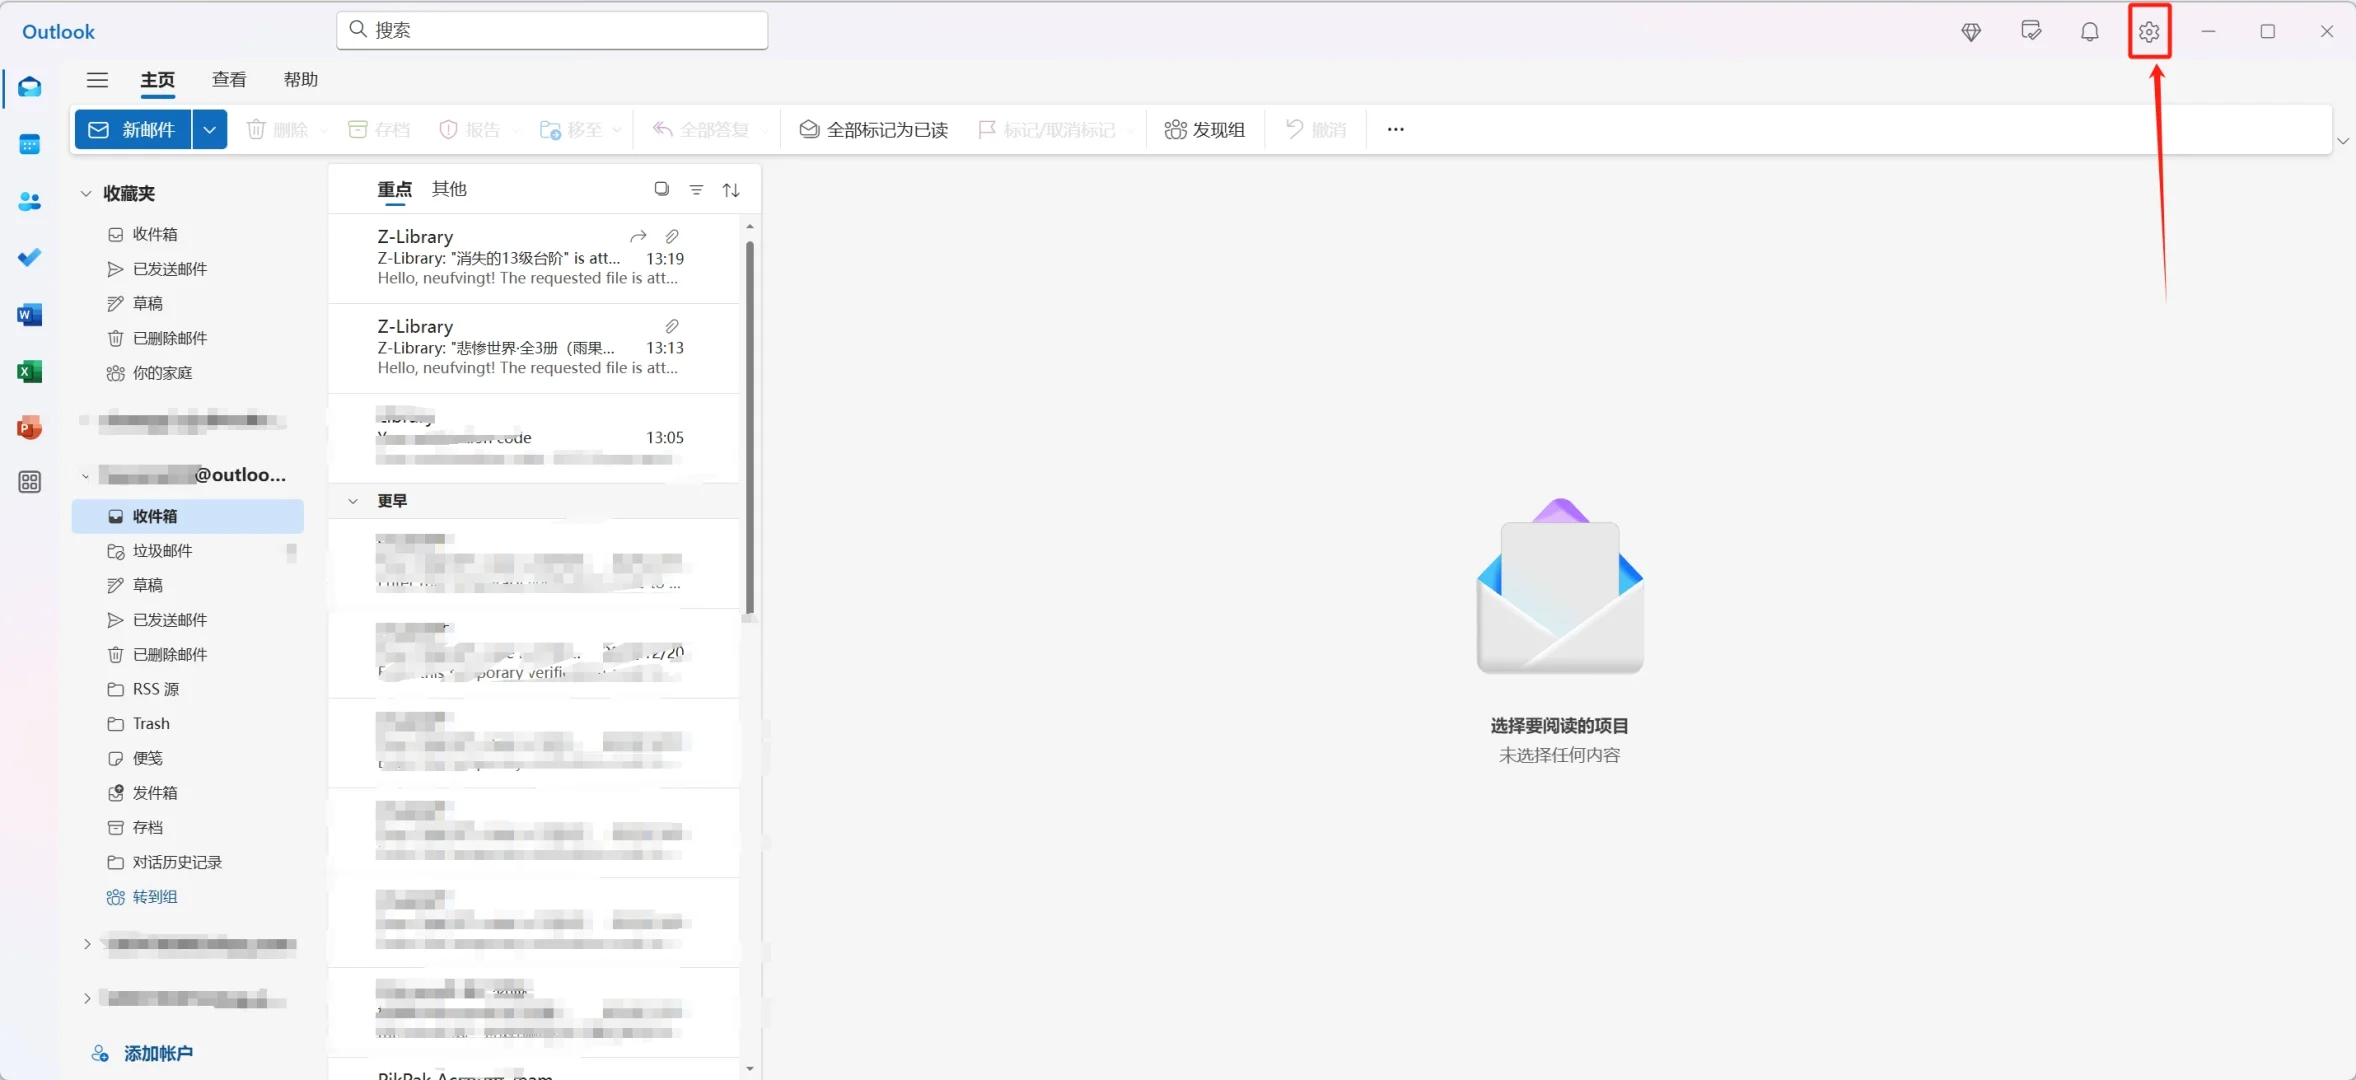Open Calendar in the left app rail
2356x1080 pixels.
(x=29, y=144)
